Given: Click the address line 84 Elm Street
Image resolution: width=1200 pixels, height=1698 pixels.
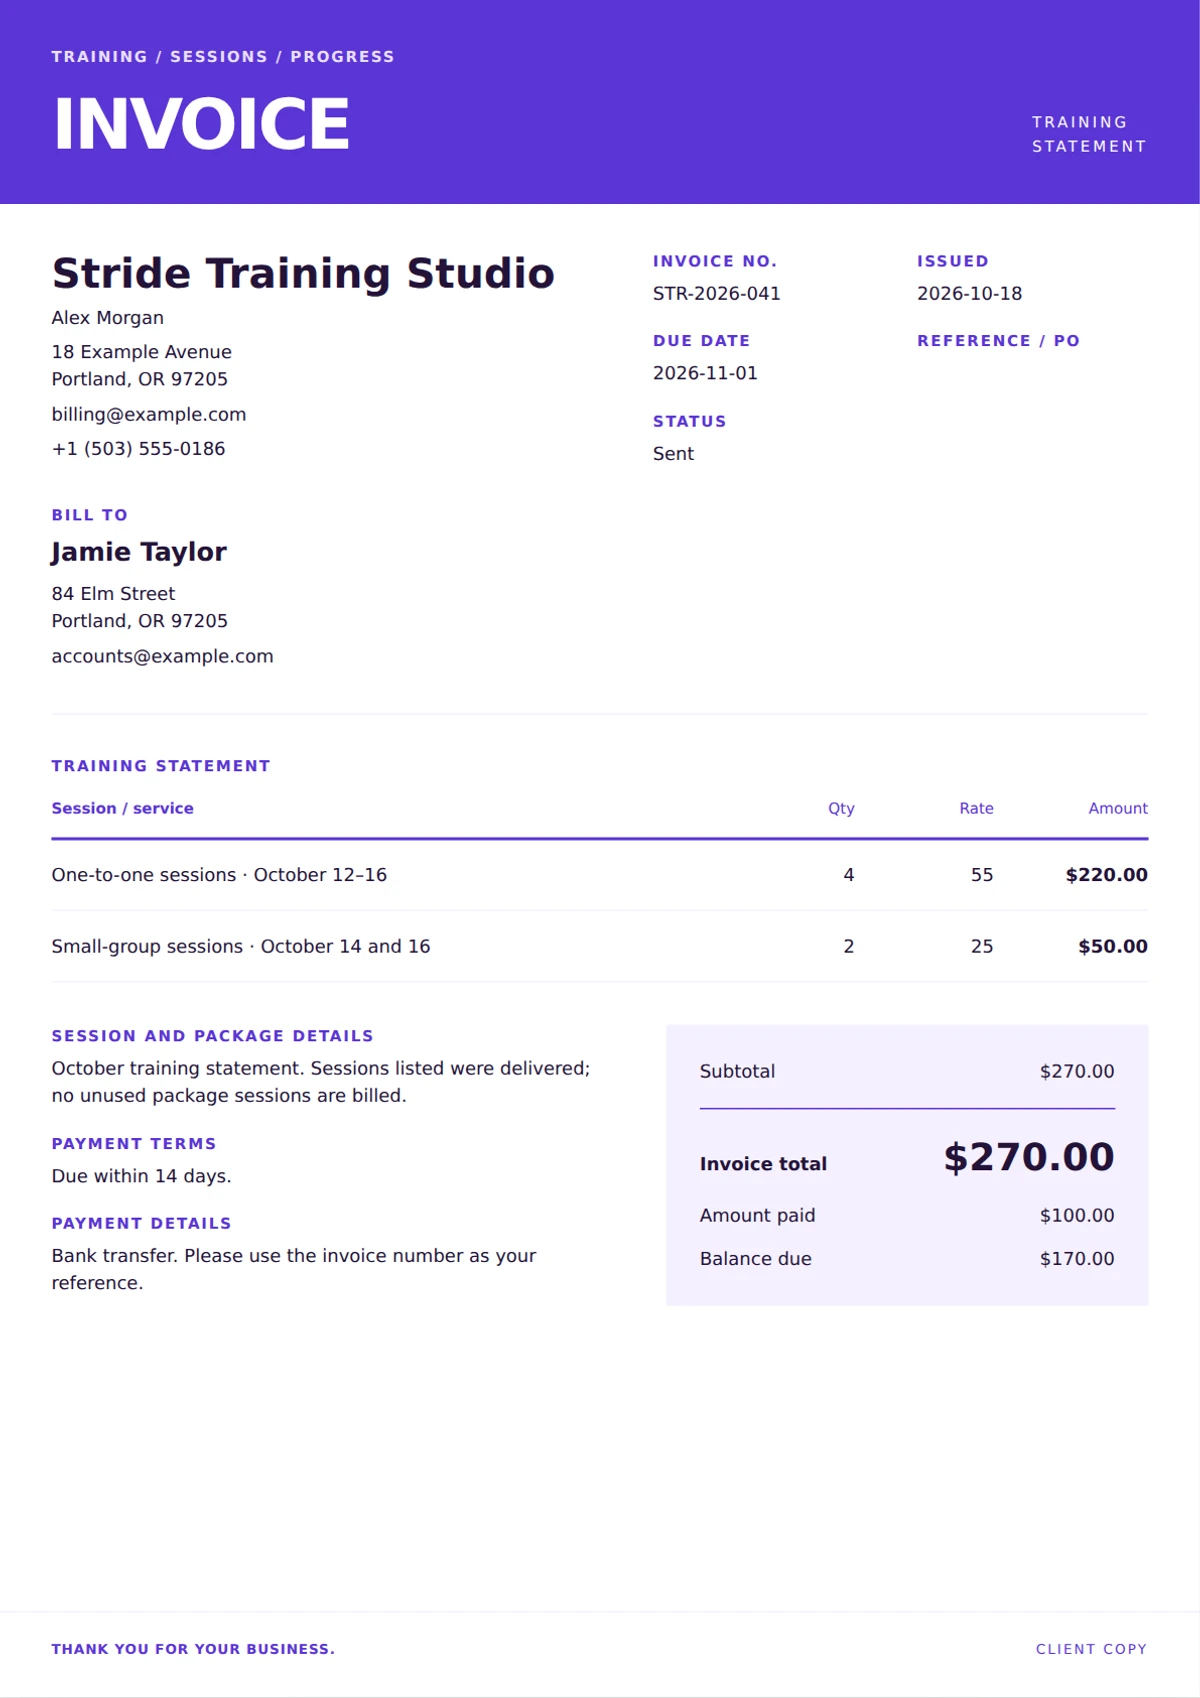Looking at the screenshot, I should (x=114, y=594).
